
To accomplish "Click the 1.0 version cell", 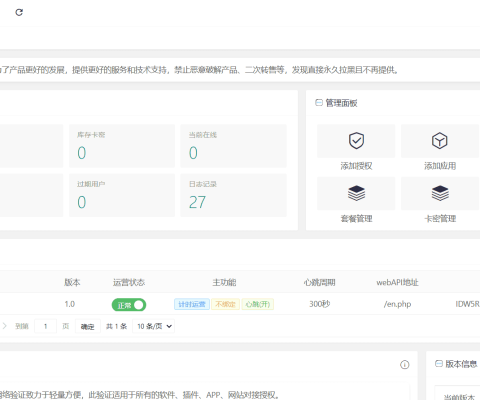I will (70, 304).
